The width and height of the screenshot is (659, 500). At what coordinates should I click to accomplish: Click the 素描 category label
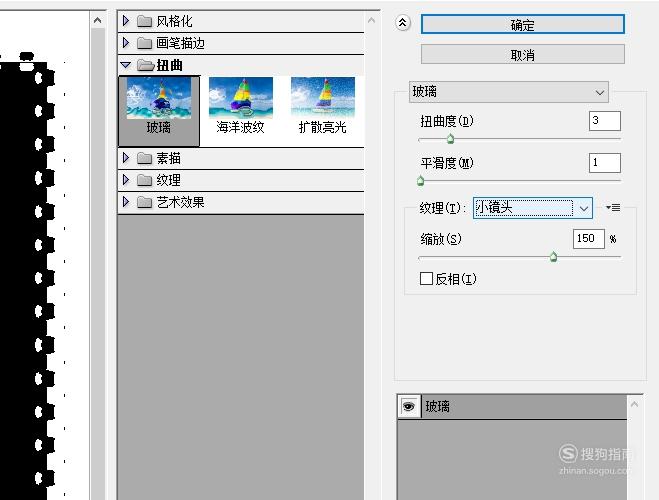169,158
